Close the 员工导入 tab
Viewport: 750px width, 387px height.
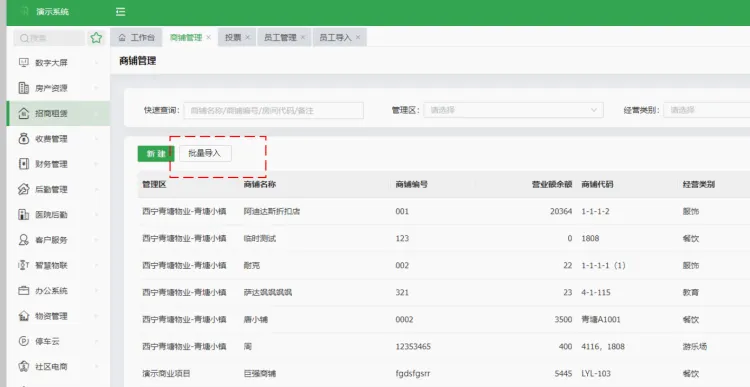pyautogui.click(x=358, y=37)
